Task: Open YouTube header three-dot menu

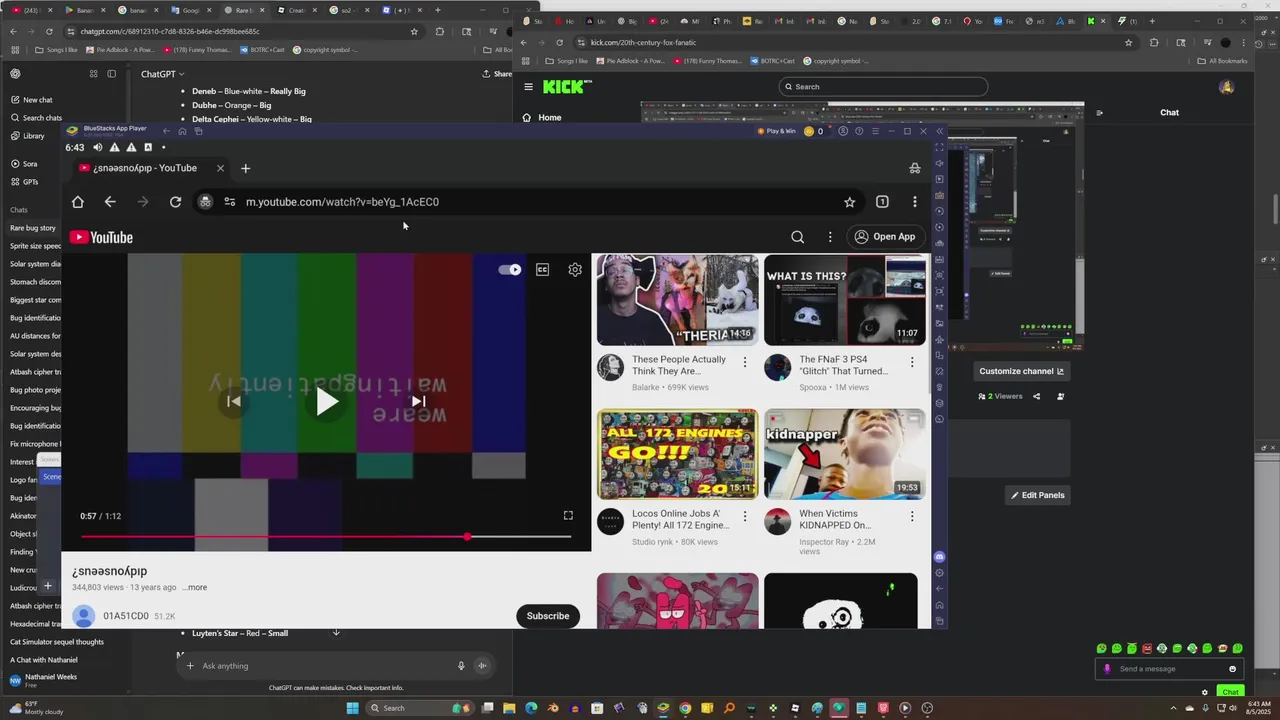Action: [829, 237]
